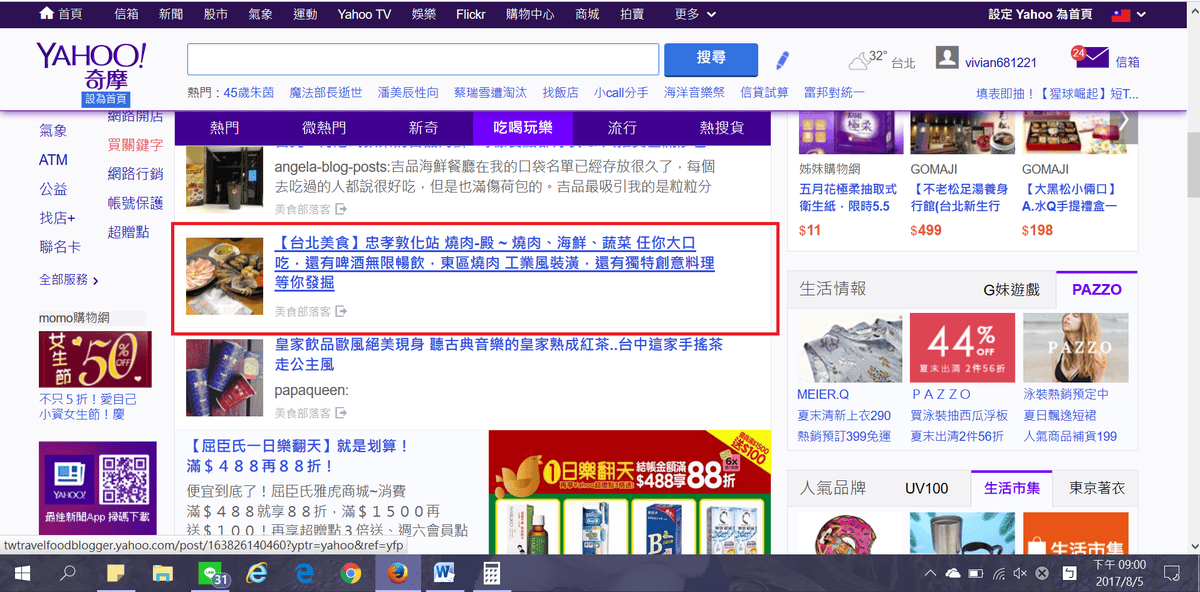Open 購物中心 in top navigation
This screenshot has height=592, width=1200.
pos(530,14)
